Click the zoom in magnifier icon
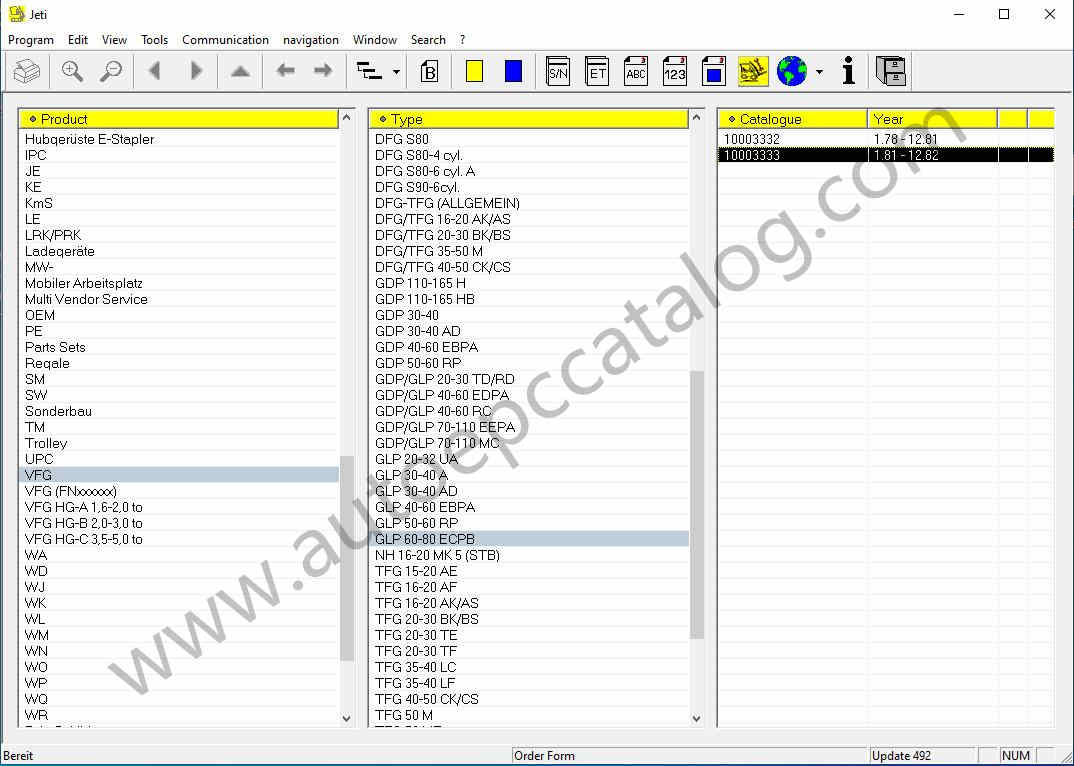1074x766 pixels. pos(72,71)
